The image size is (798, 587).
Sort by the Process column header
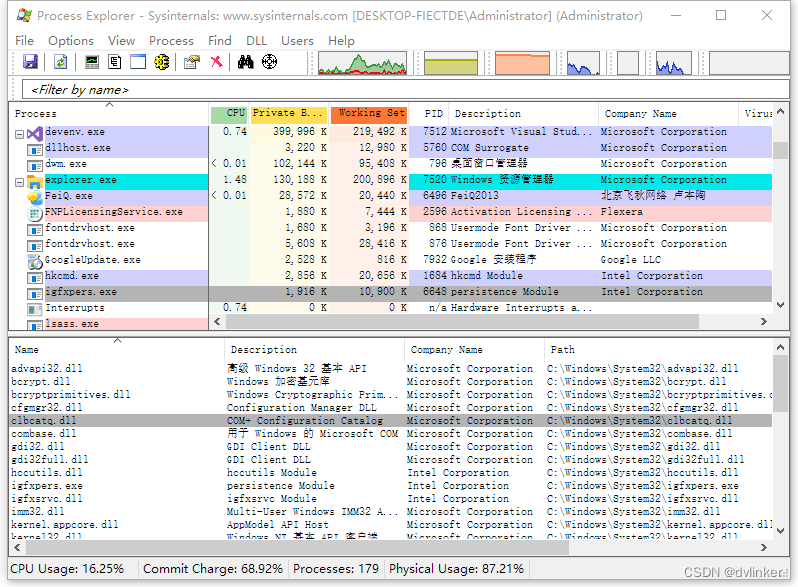click(109, 114)
